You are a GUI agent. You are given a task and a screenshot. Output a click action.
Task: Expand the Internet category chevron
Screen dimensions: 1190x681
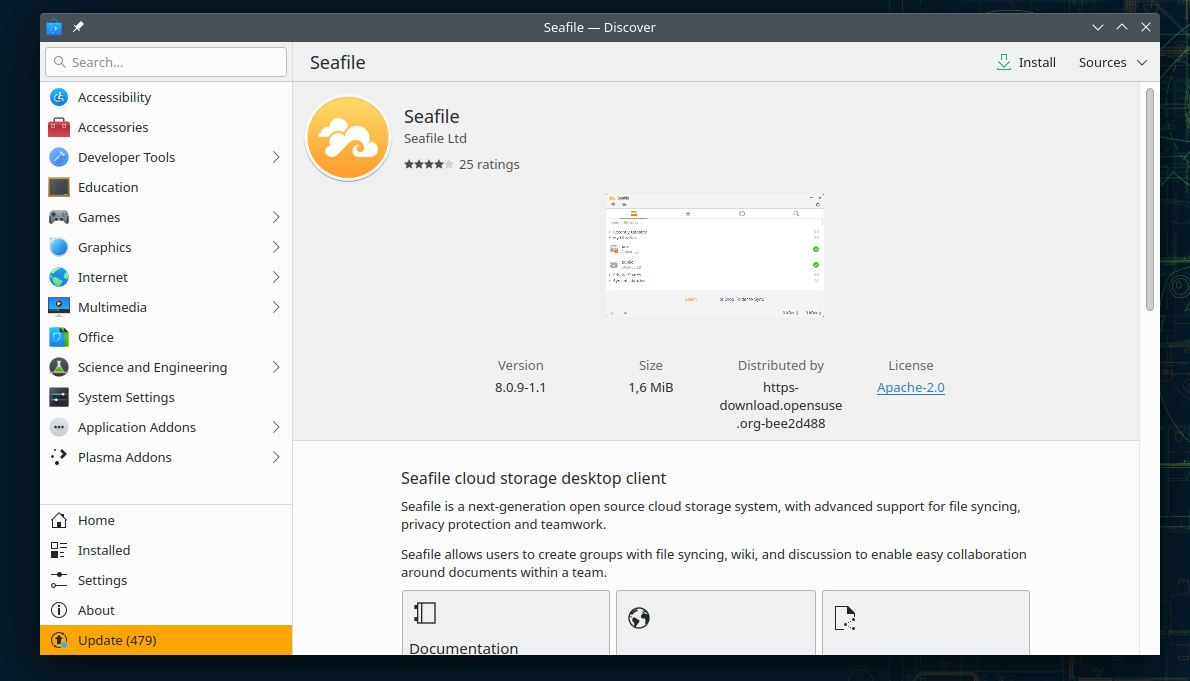(x=276, y=277)
